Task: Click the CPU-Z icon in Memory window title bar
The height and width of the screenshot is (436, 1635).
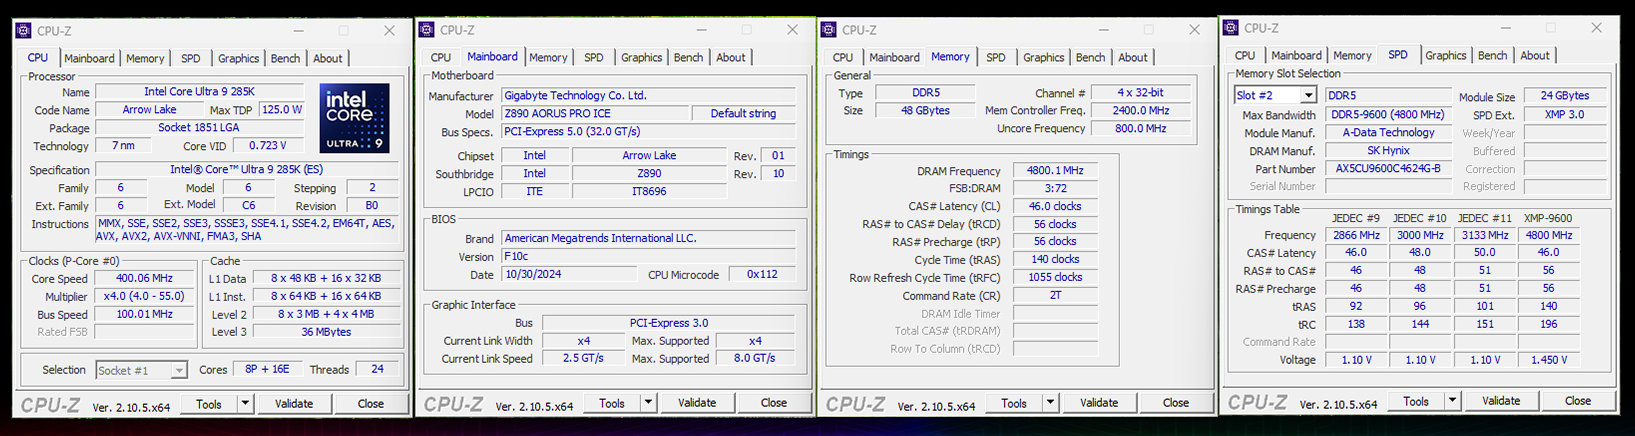Action: (828, 30)
